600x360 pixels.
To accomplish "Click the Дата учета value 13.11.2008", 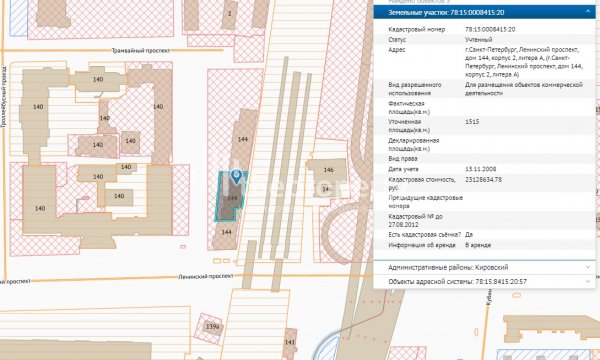I will [481, 169].
